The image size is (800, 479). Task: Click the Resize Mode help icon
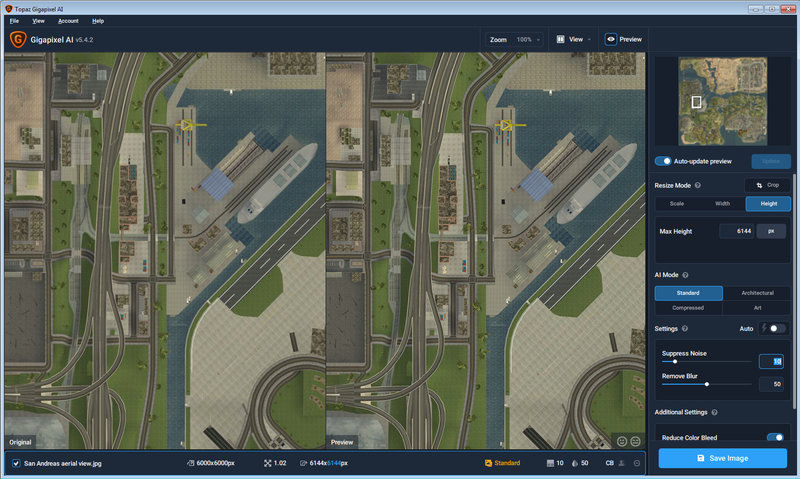tap(697, 185)
